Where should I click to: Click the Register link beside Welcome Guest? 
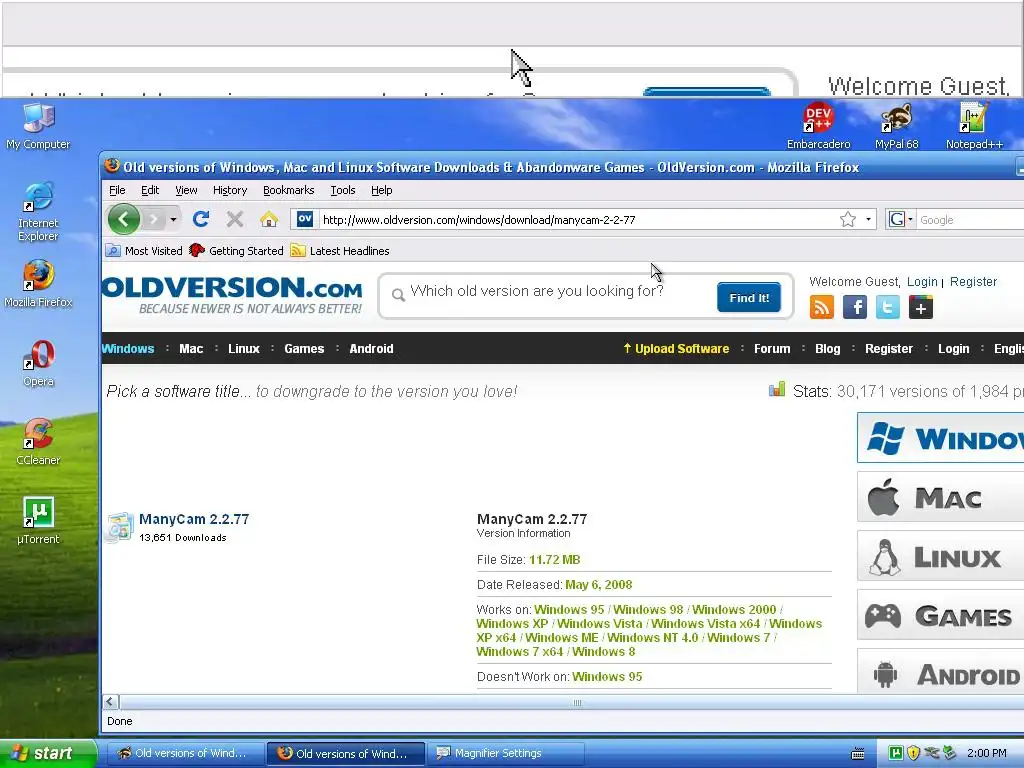973,281
